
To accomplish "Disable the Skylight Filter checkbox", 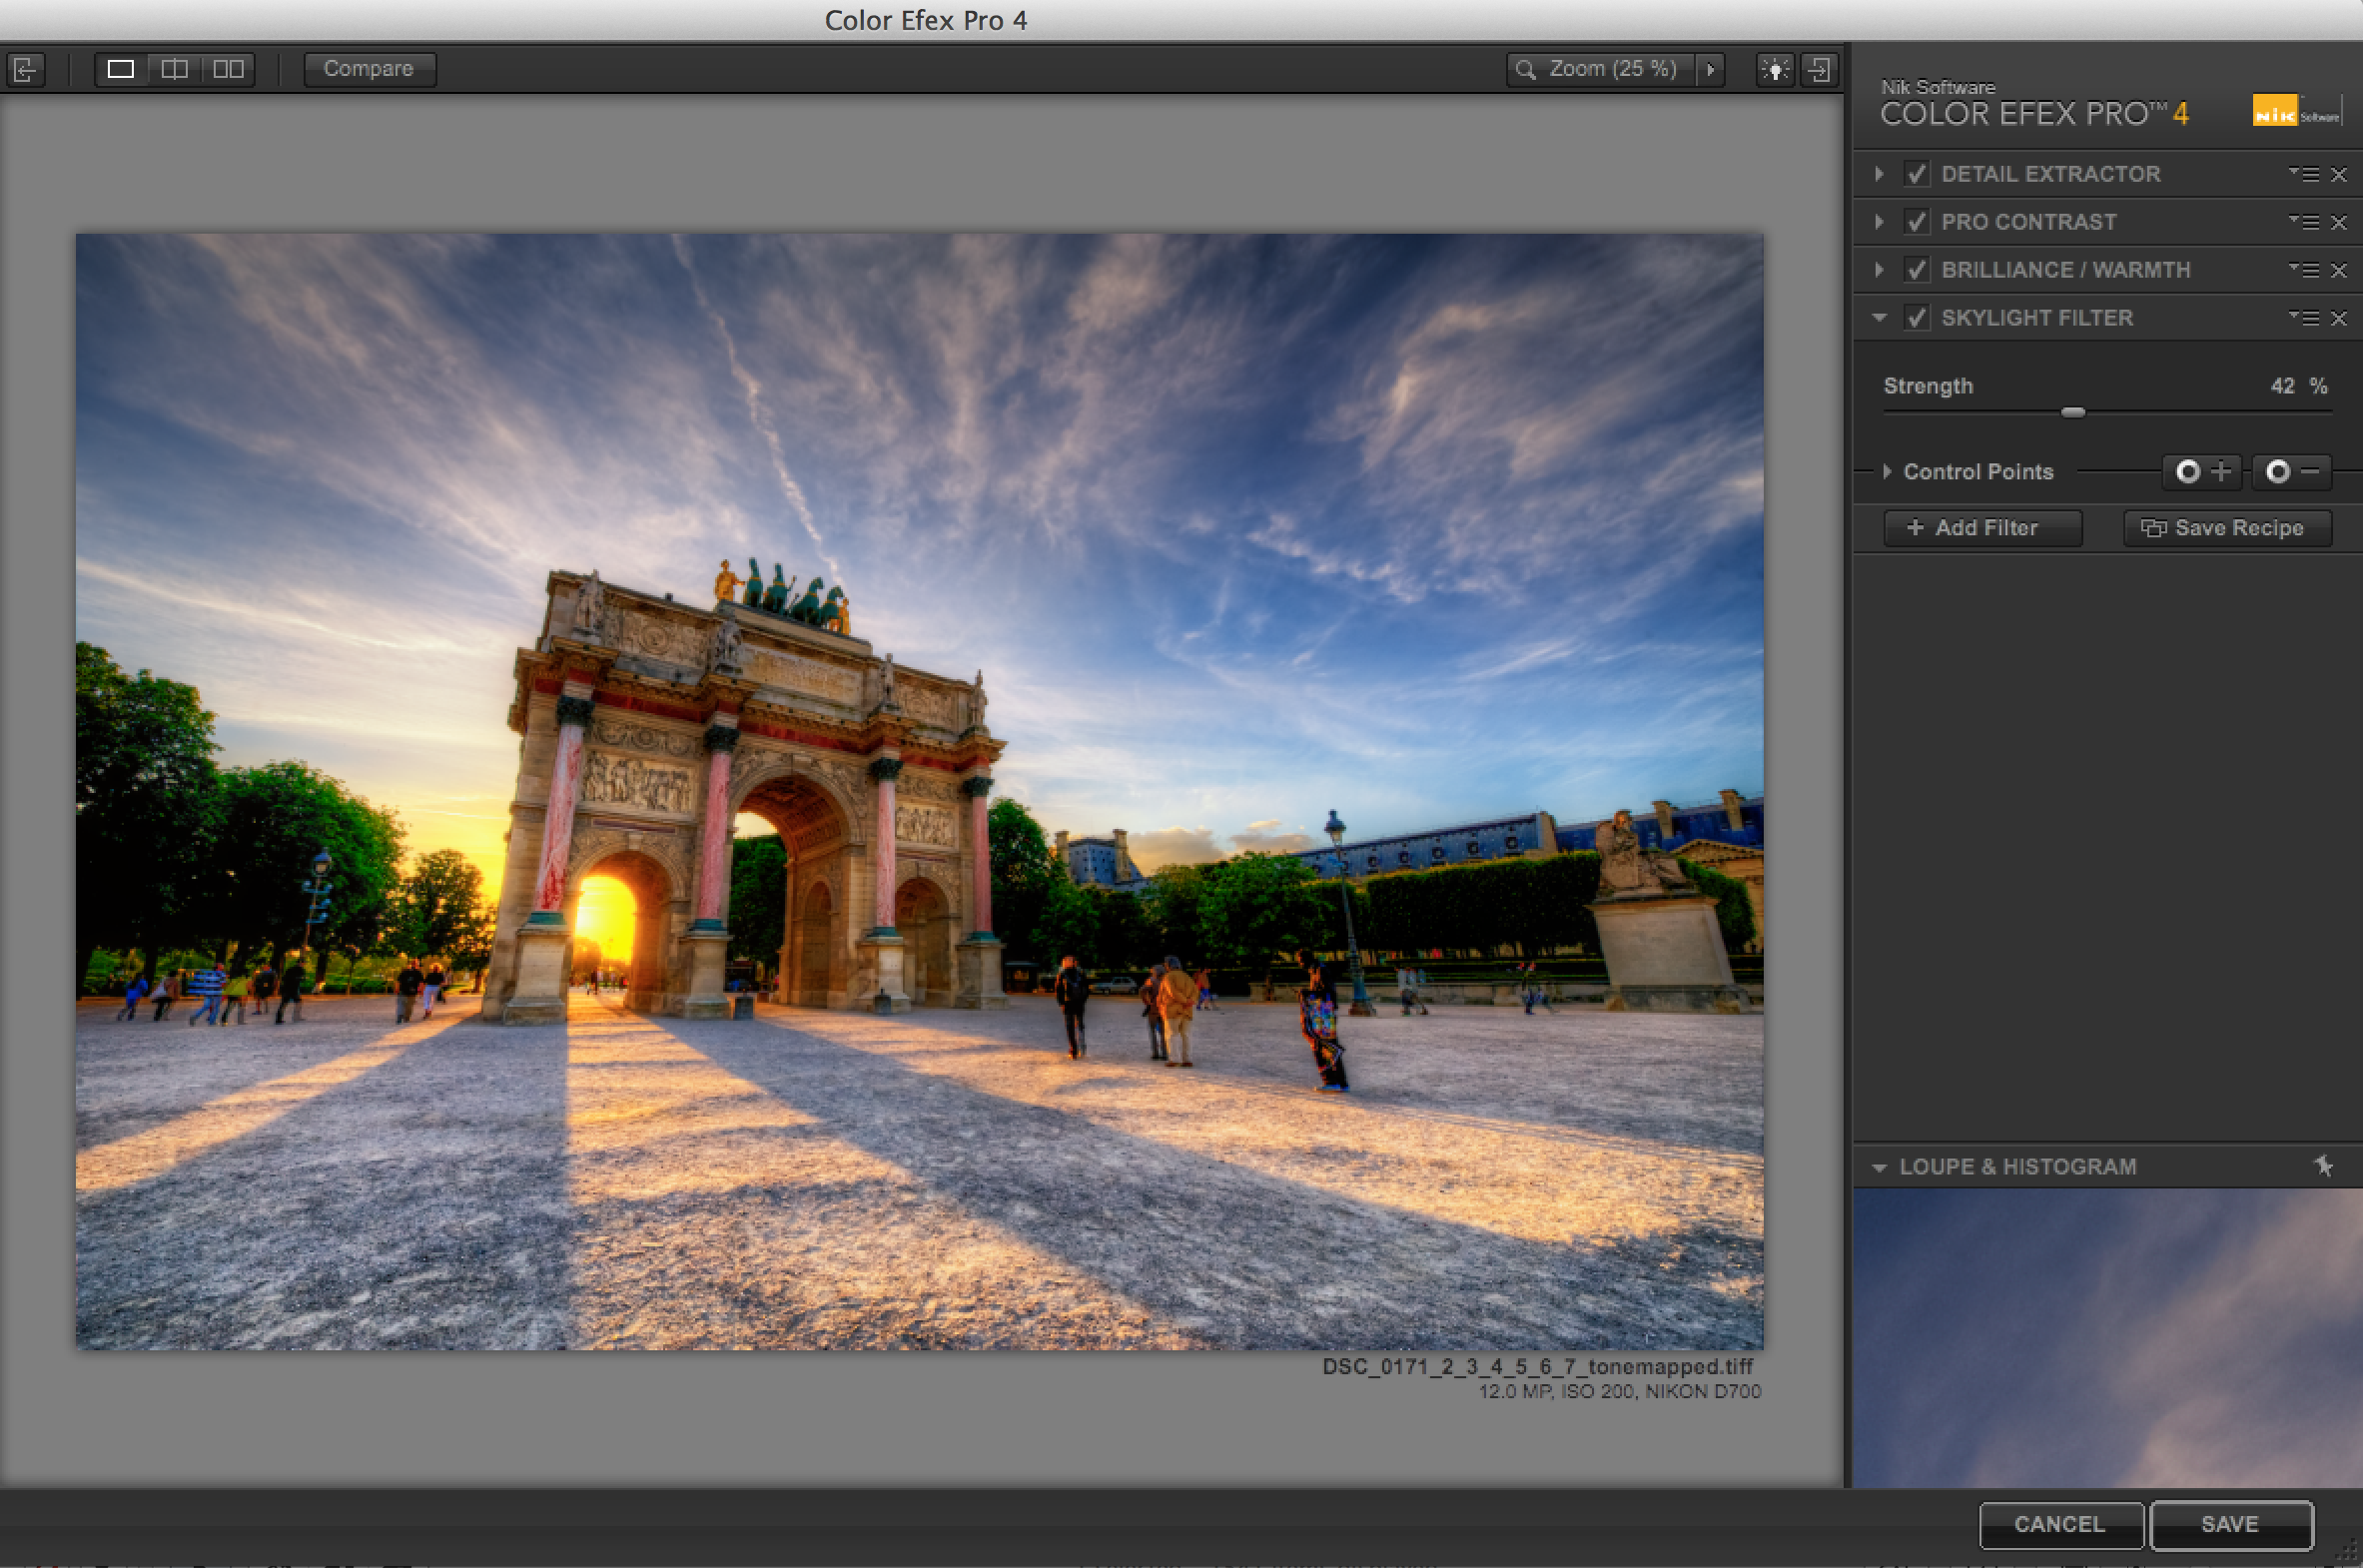I will click(x=1916, y=318).
